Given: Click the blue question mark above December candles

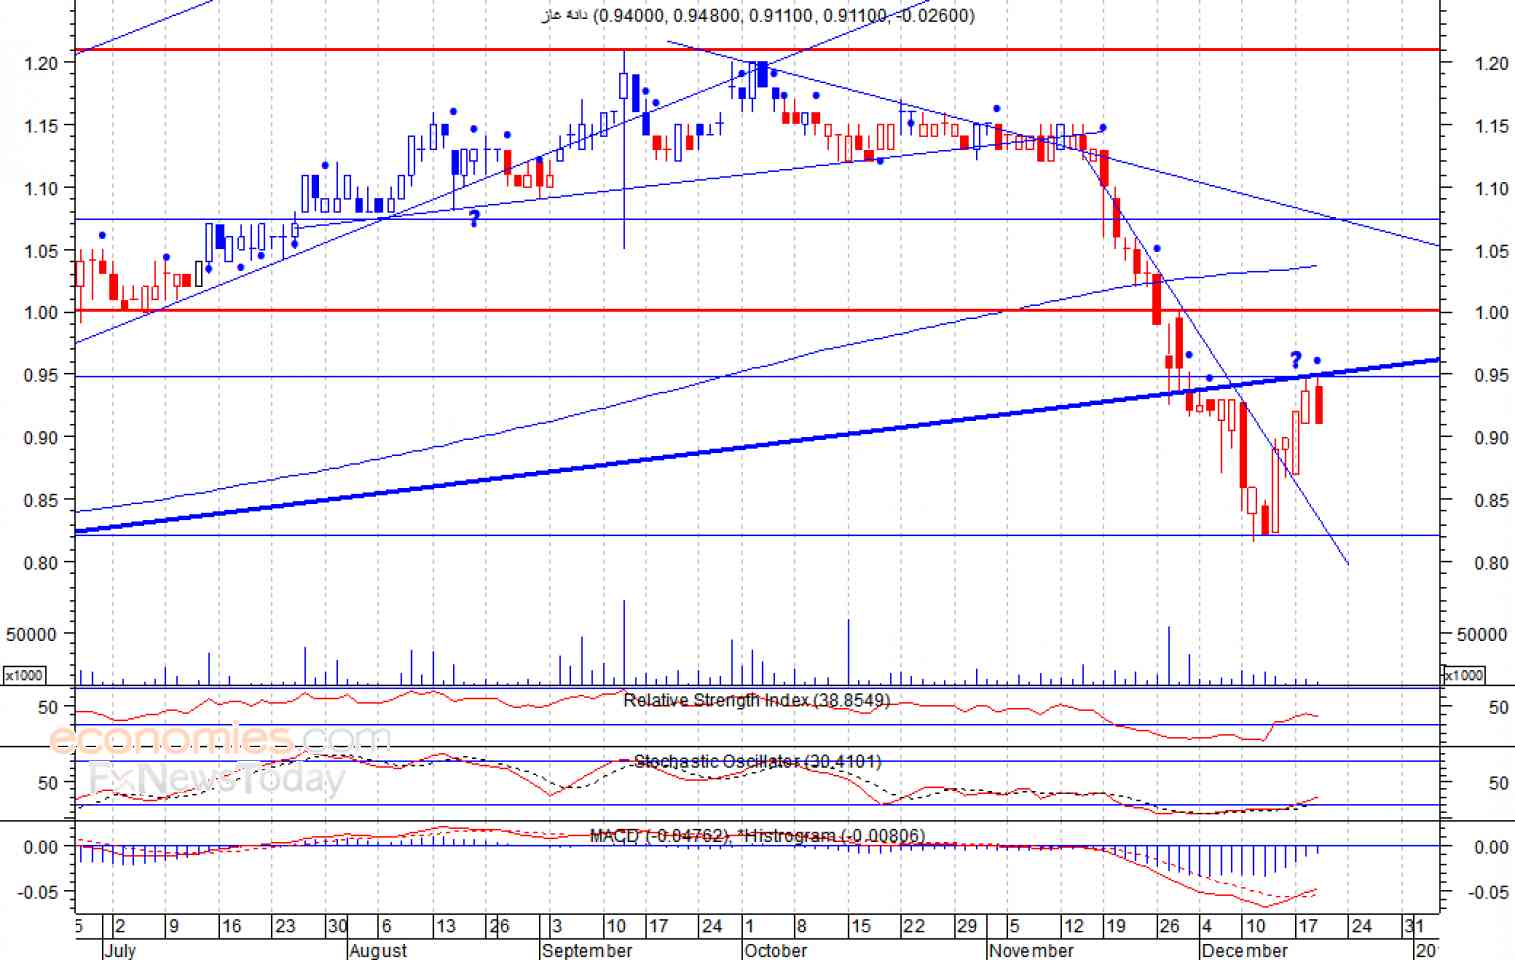Looking at the screenshot, I should click(x=1296, y=360).
